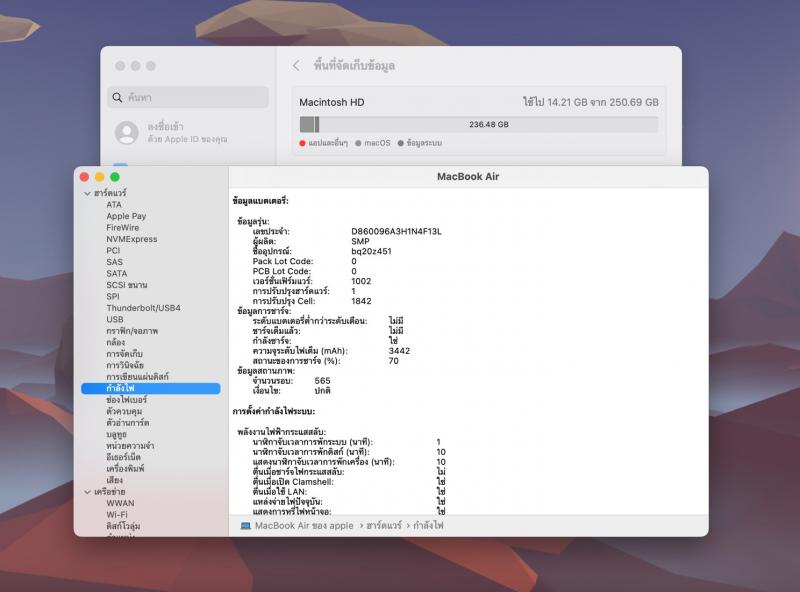
Task: Choose PCI from the hardware list
Action: pyautogui.click(x=113, y=251)
